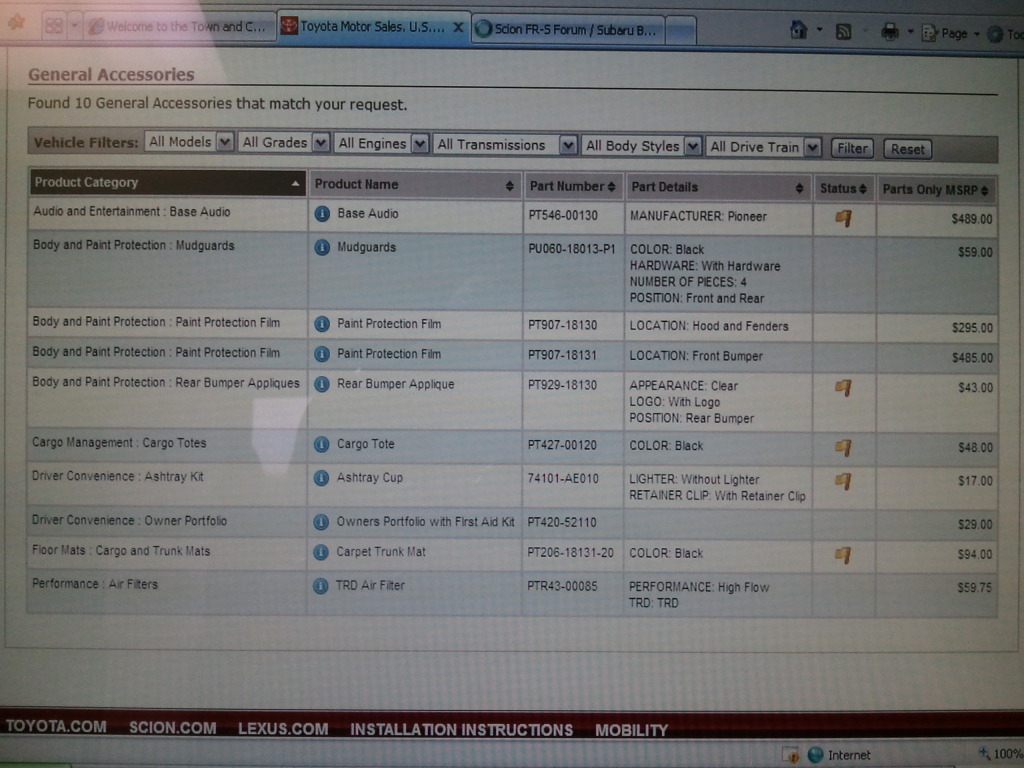
Task: Switch to Scion FR-S Forum tab
Action: 566,29
